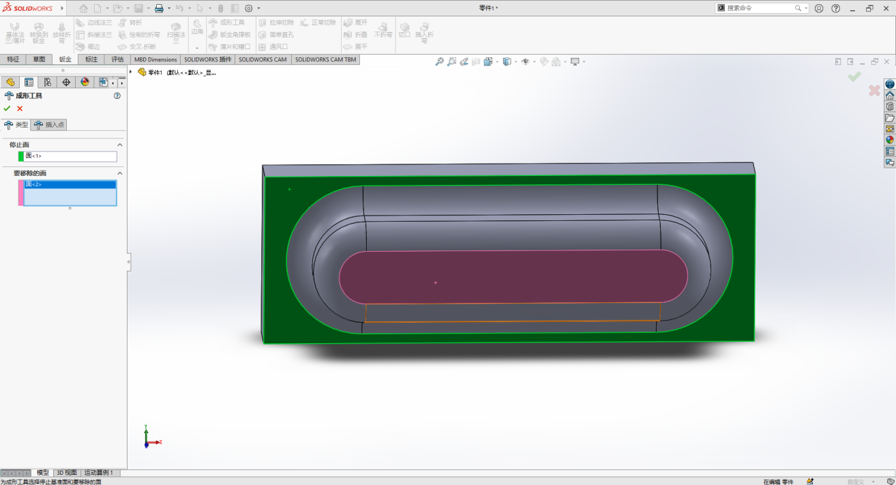The width and height of the screenshot is (896, 485).
Task: Click the Undo arrow icon
Action: coord(179,9)
